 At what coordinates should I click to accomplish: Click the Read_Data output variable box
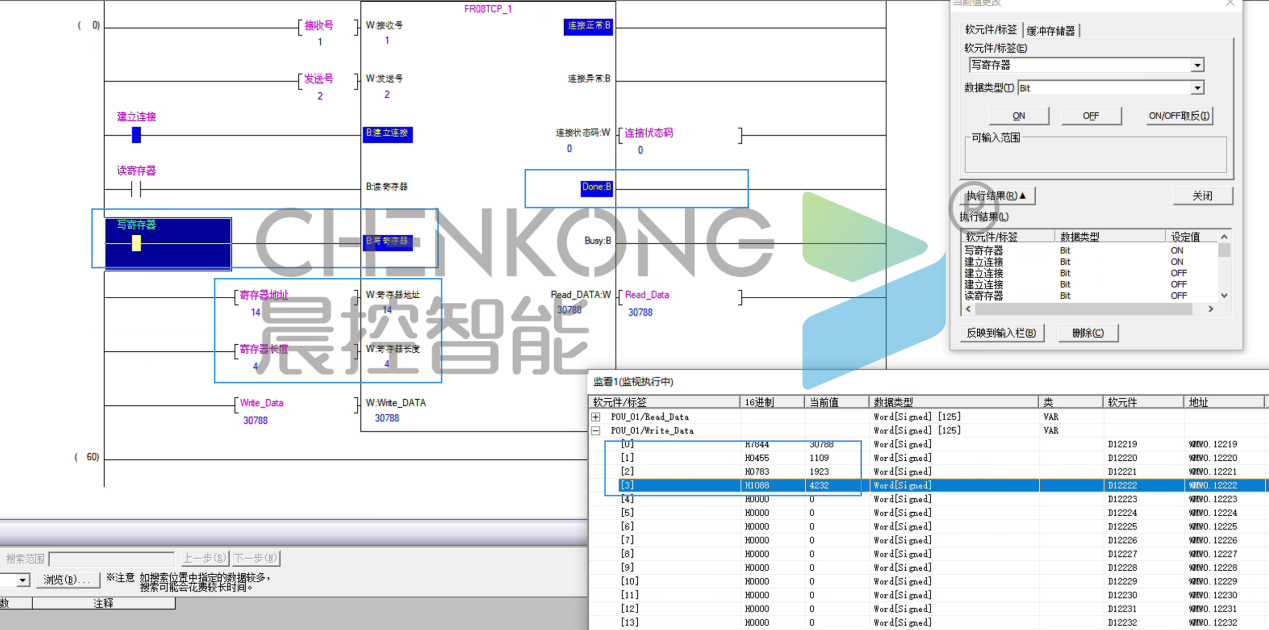(x=680, y=296)
